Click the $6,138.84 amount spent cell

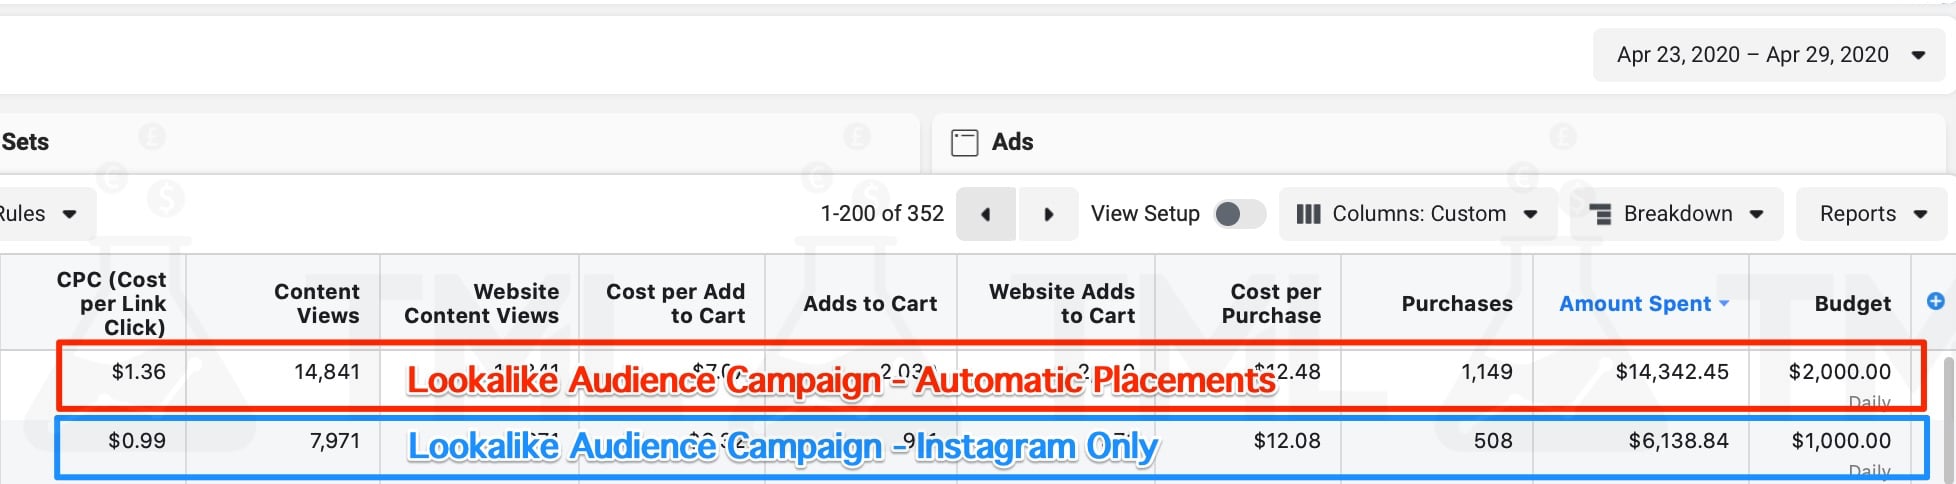click(x=1678, y=441)
